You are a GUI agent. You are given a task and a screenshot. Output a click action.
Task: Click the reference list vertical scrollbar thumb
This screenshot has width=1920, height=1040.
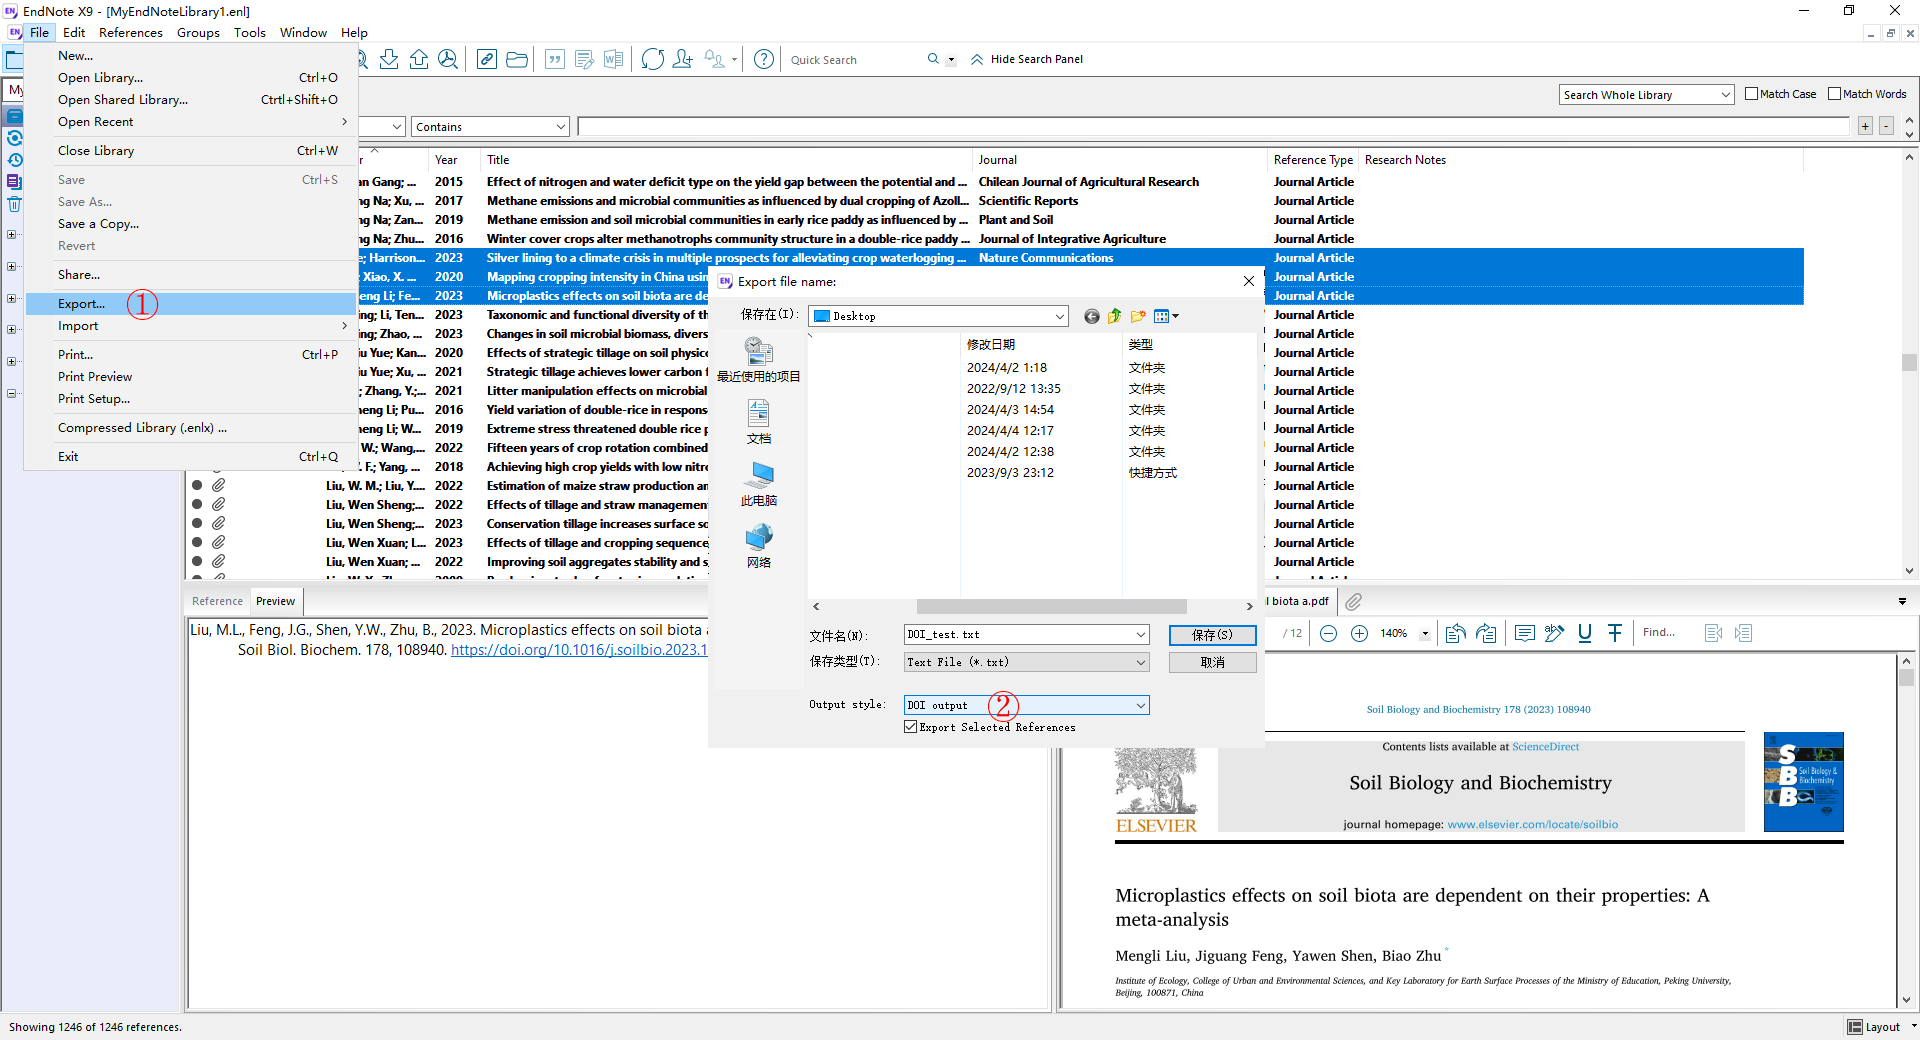pyautogui.click(x=1909, y=363)
